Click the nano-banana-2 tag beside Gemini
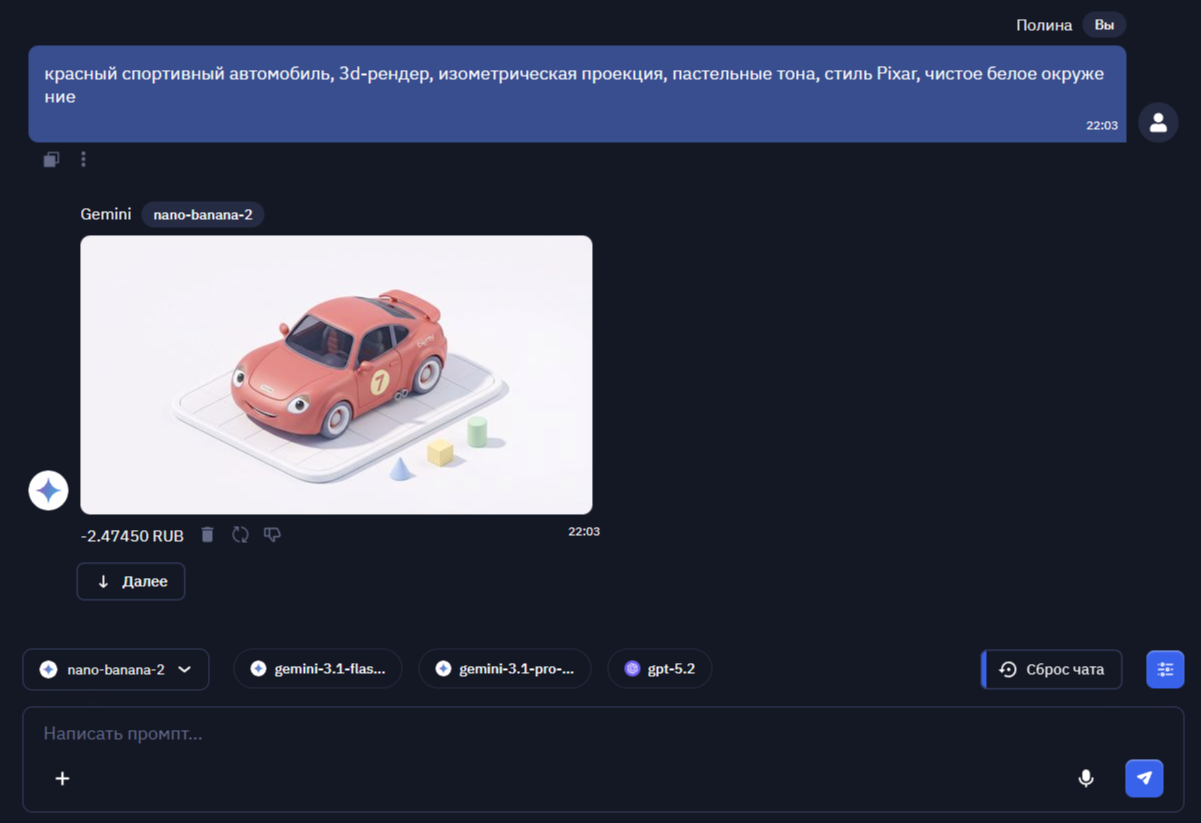 tap(202, 214)
